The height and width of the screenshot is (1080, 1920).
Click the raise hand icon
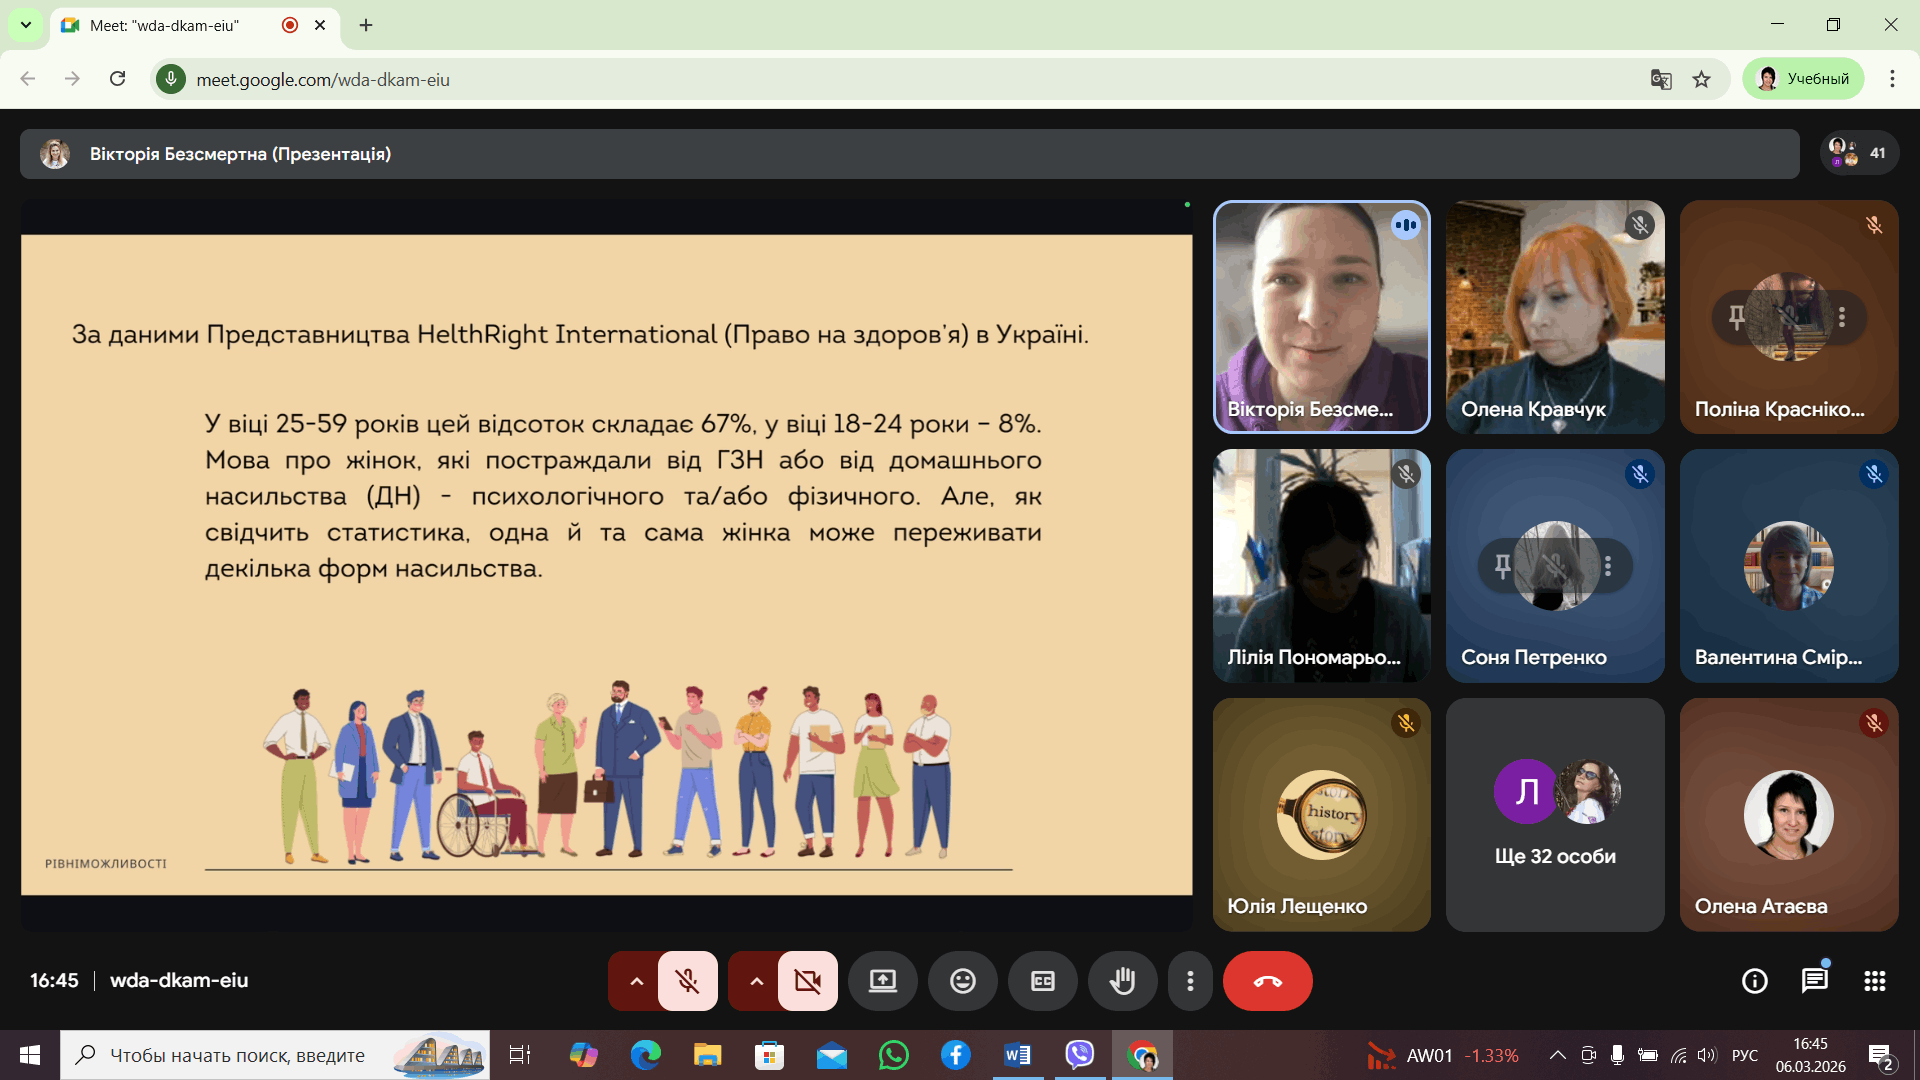(x=1122, y=981)
